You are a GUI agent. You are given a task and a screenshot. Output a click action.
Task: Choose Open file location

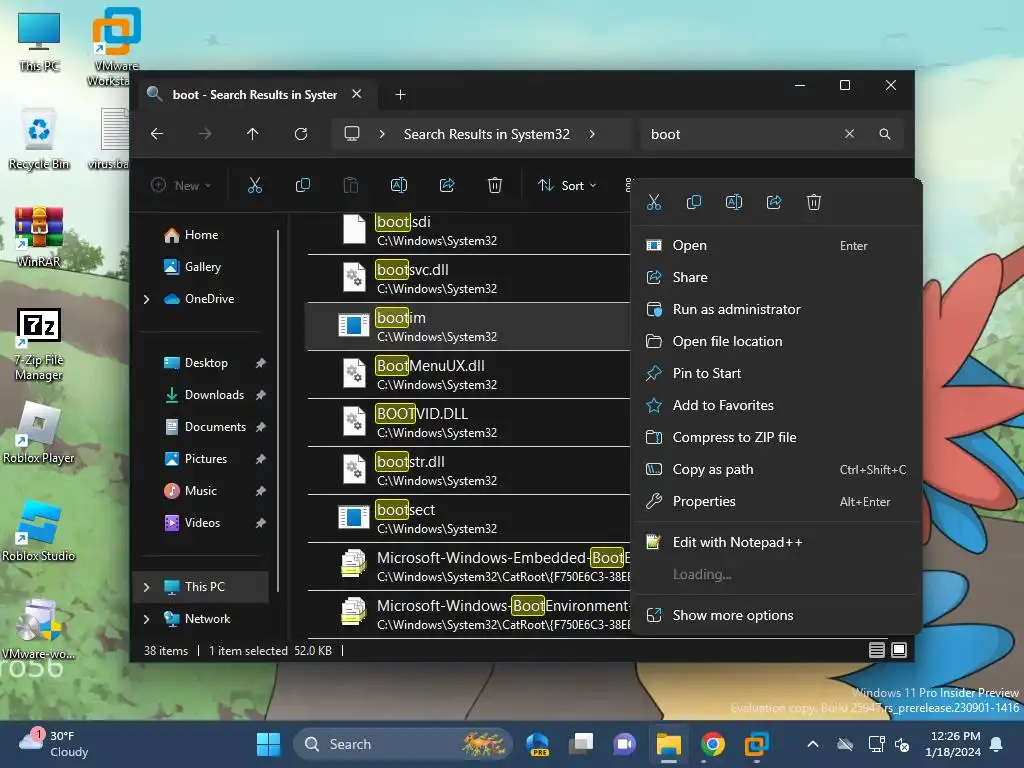click(x=777, y=342)
